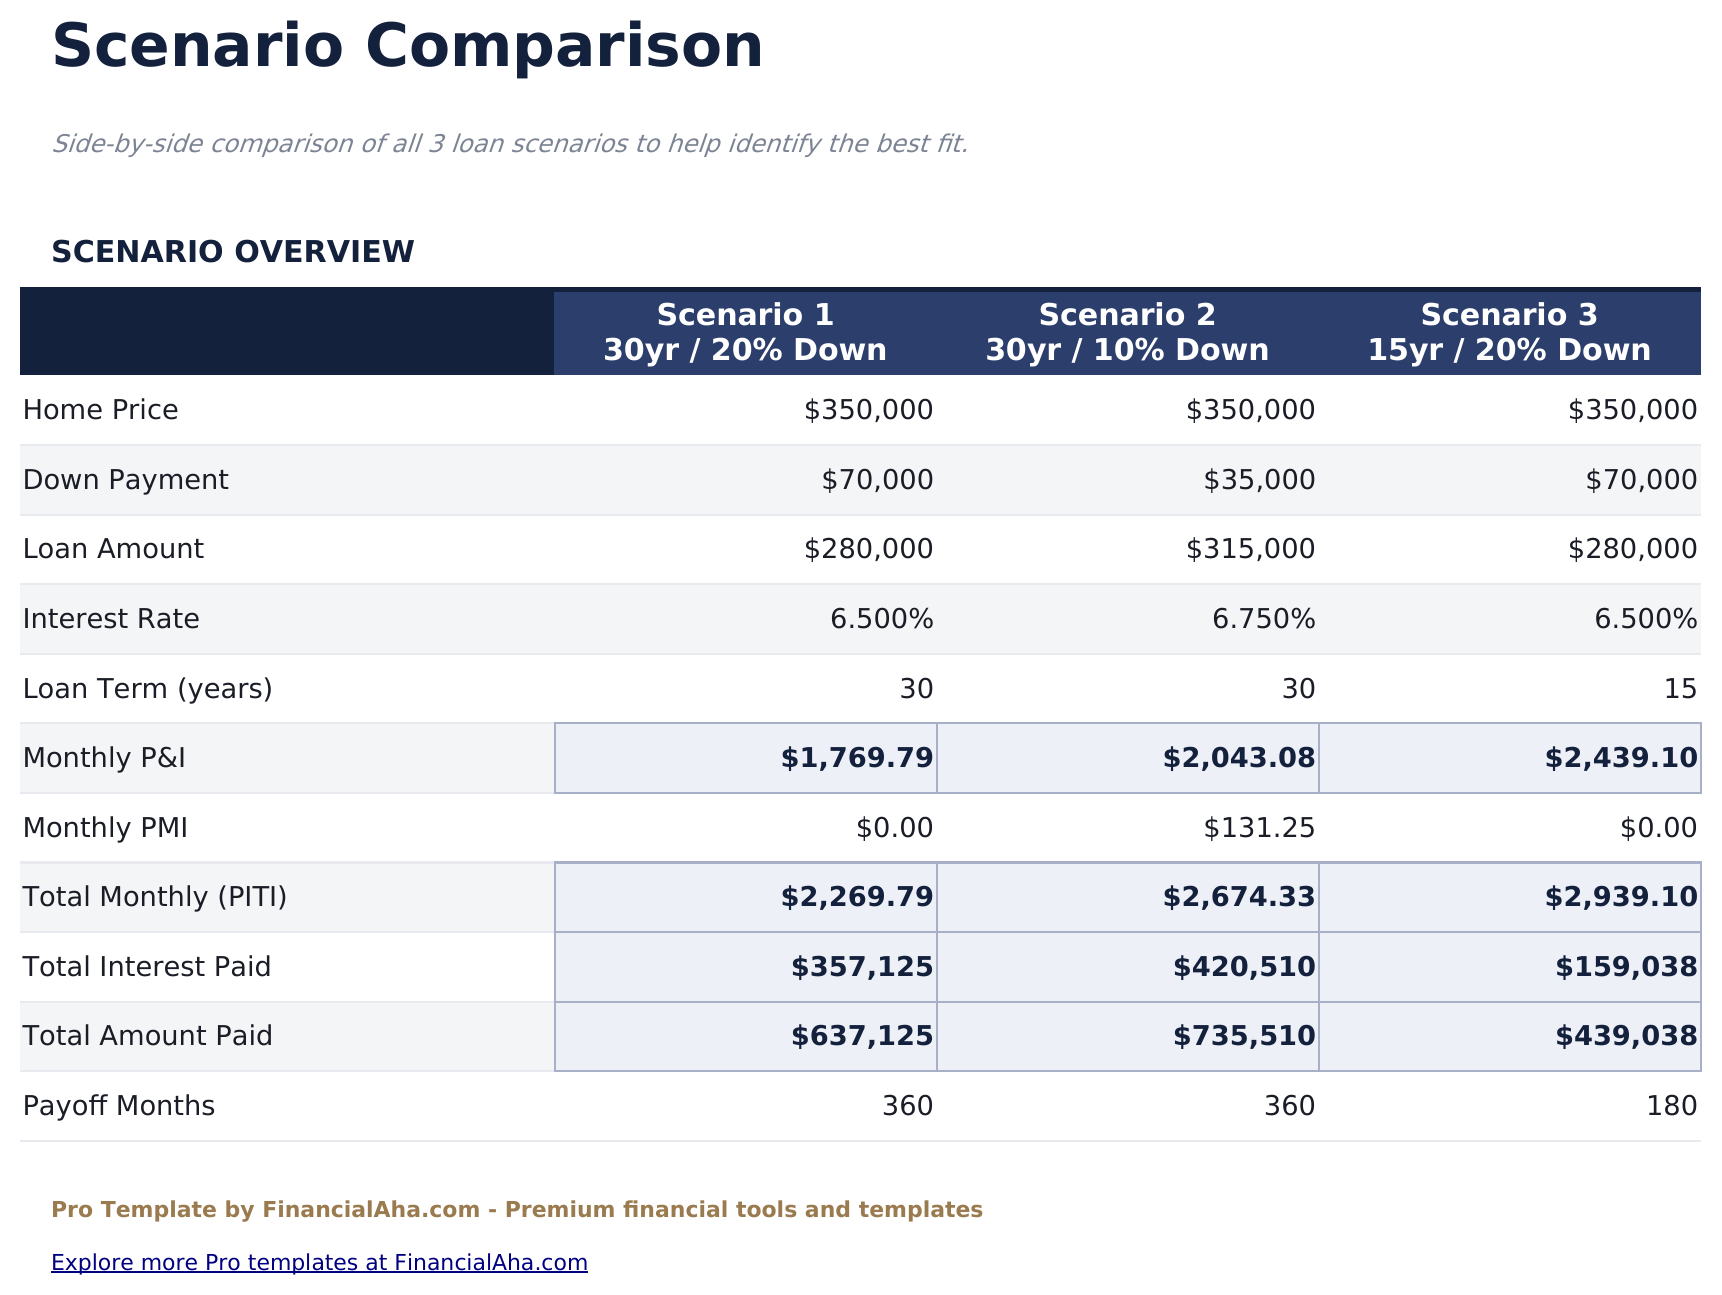Select the 180 payoff months value

[x=1680, y=1105]
